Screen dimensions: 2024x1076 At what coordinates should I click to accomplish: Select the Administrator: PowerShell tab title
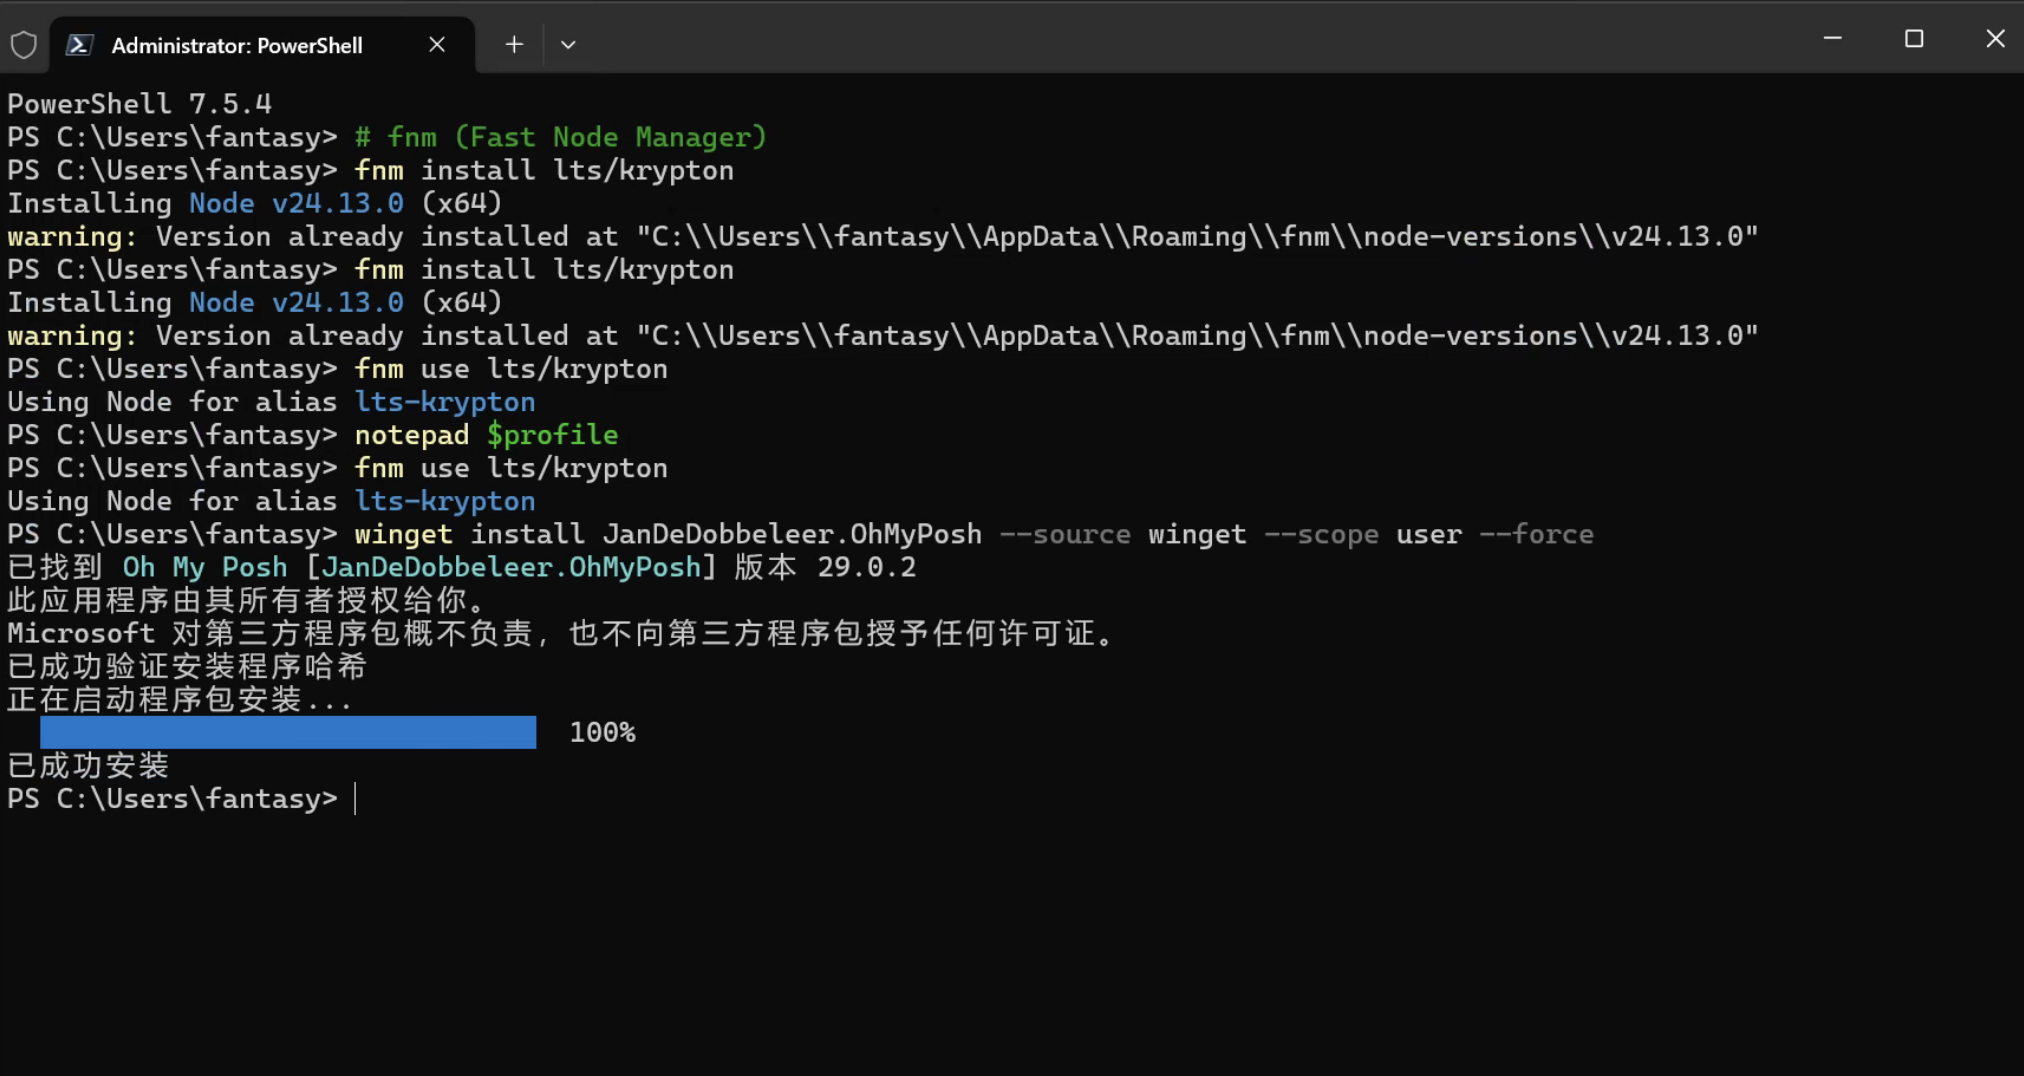click(237, 46)
